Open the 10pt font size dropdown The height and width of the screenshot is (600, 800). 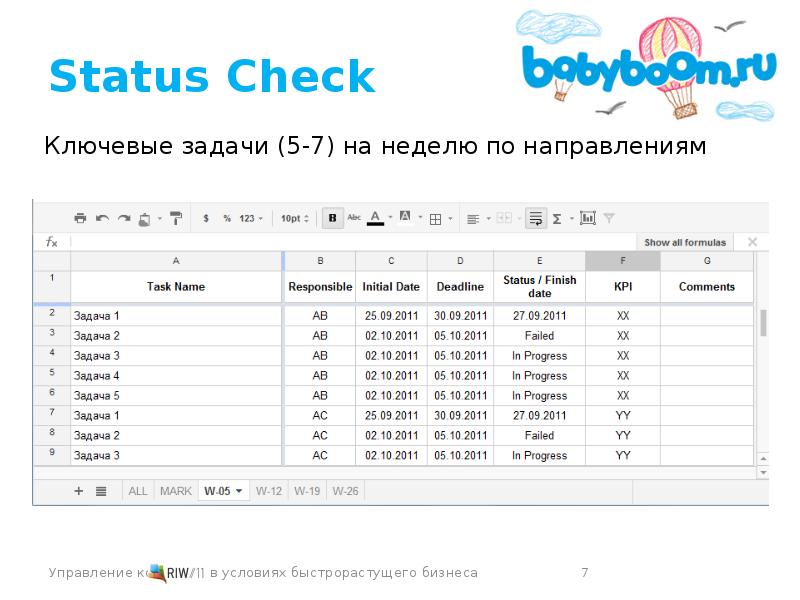[295, 218]
